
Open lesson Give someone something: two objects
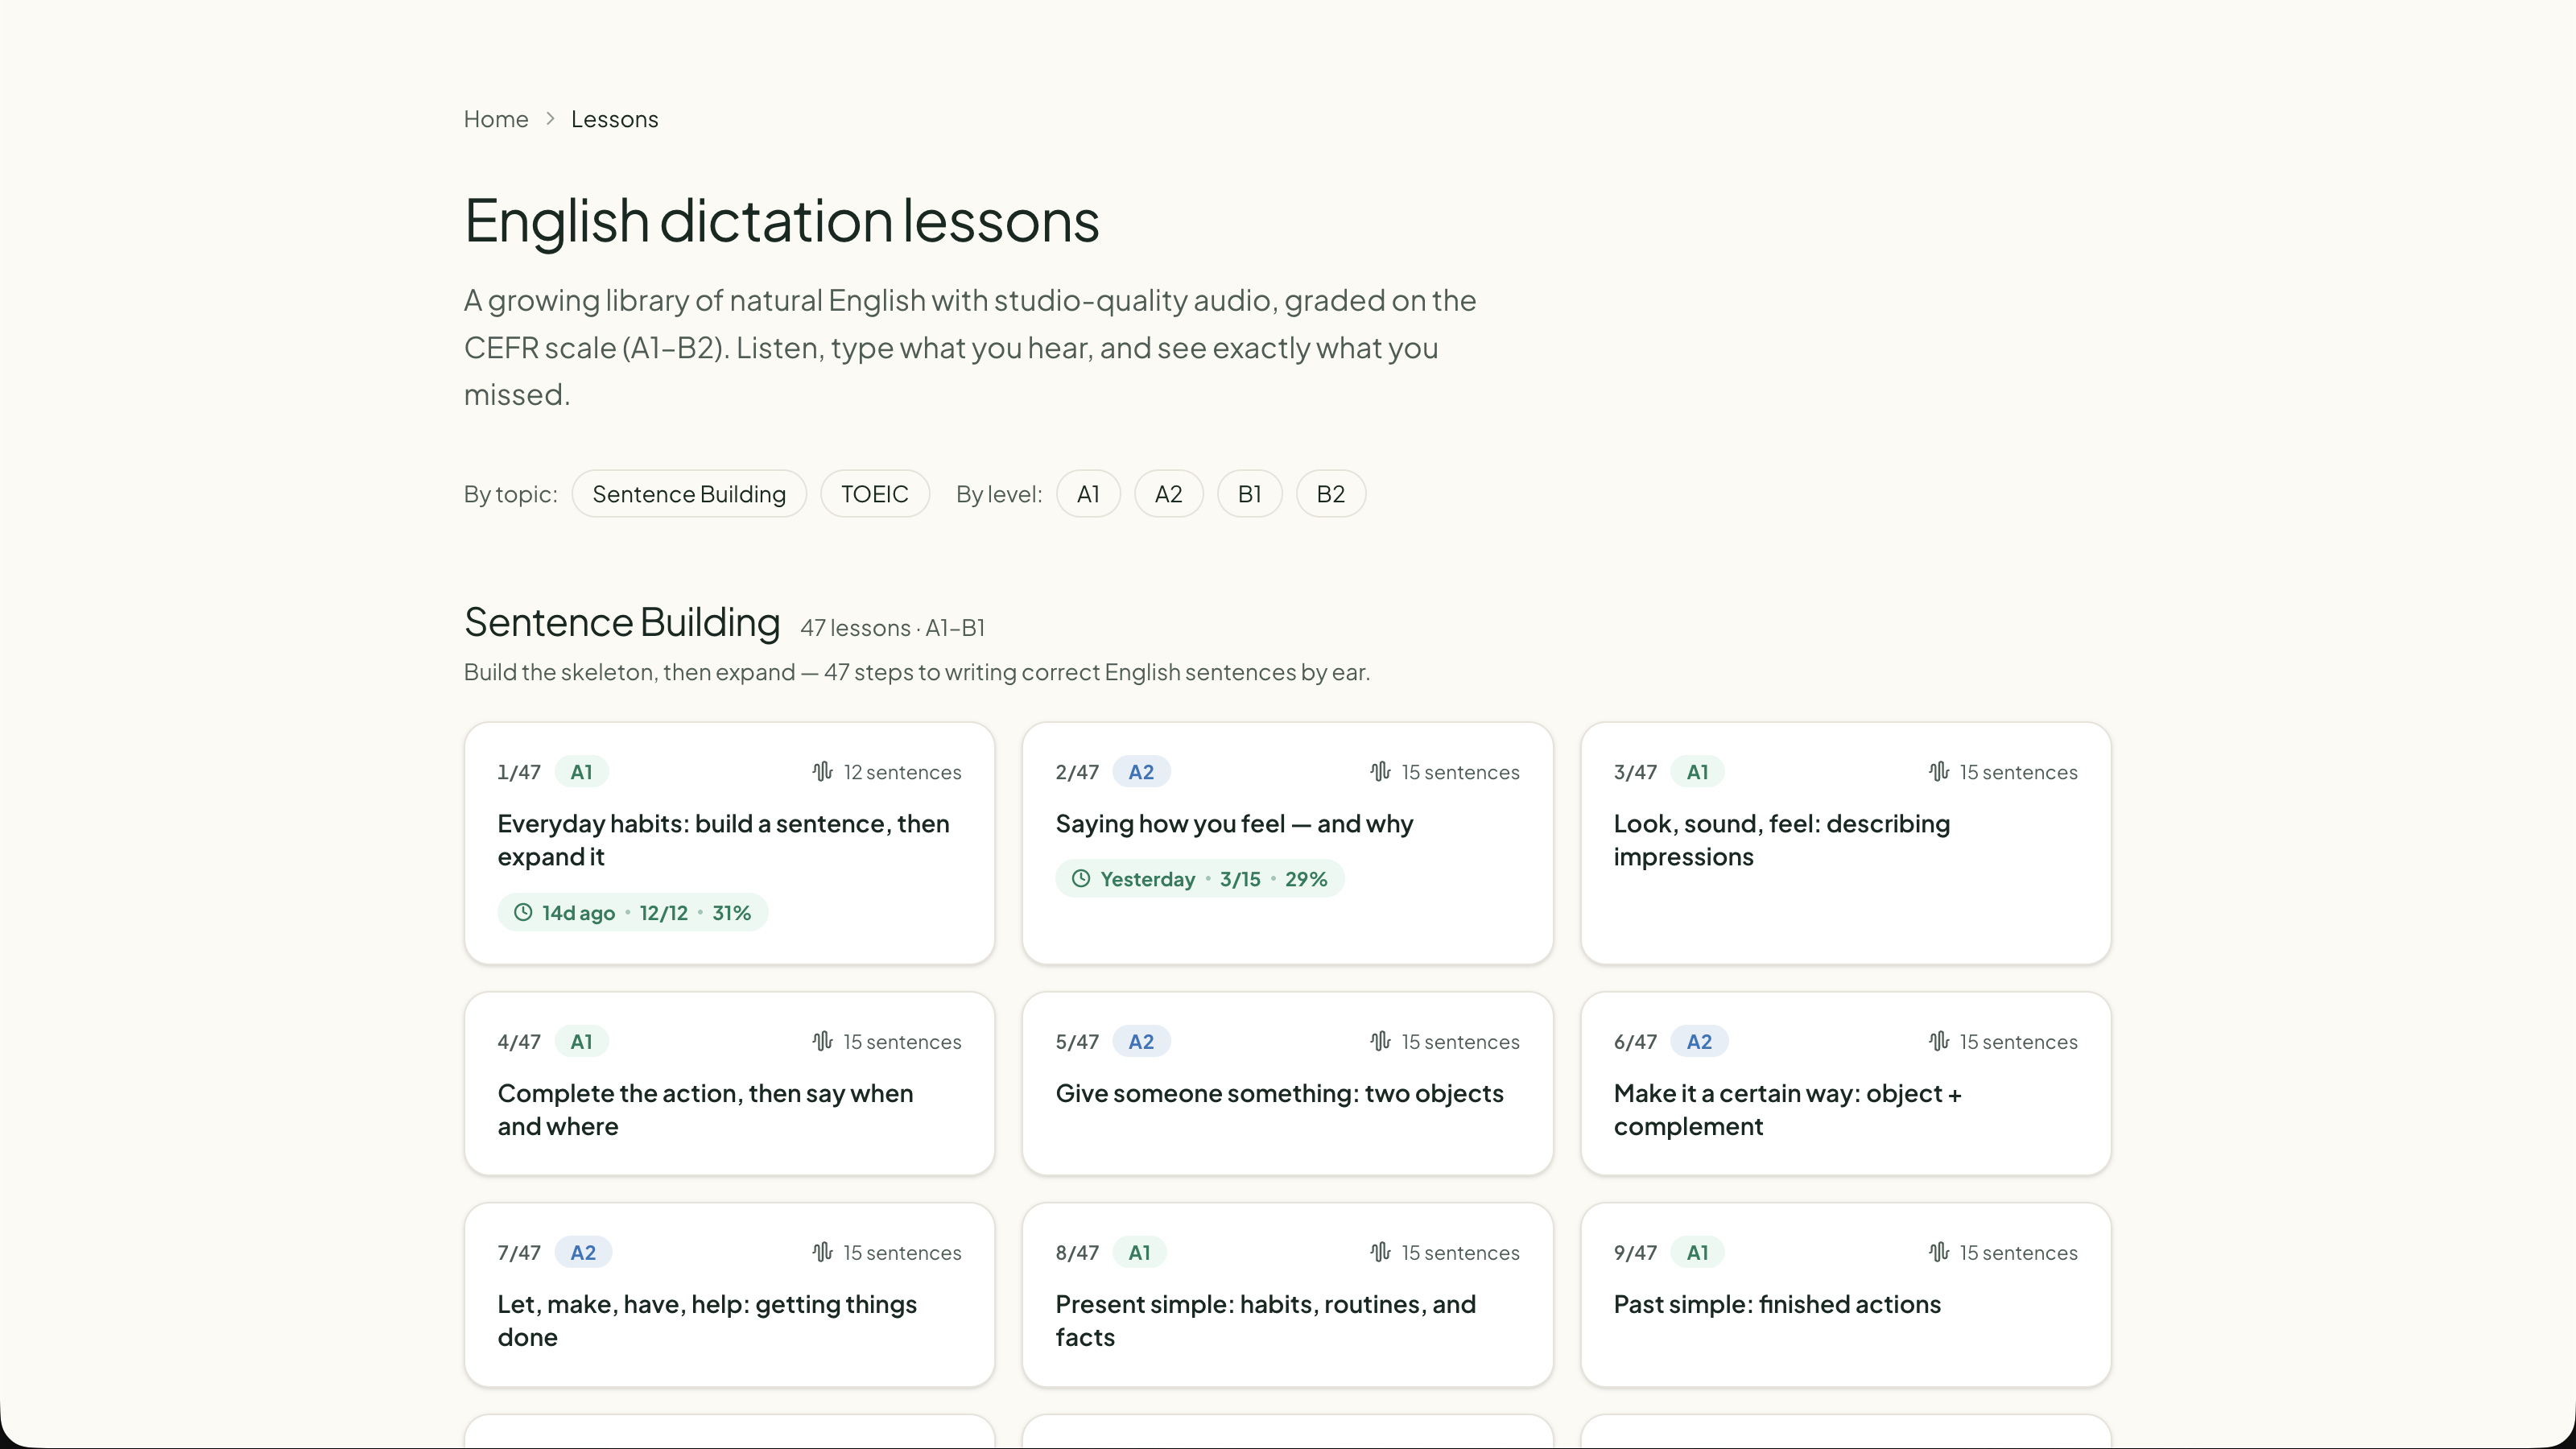[x=1287, y=1083]
